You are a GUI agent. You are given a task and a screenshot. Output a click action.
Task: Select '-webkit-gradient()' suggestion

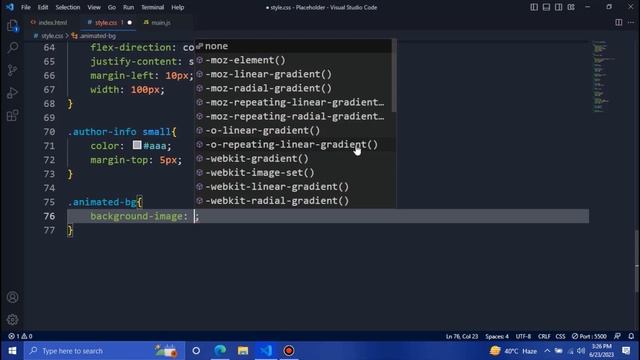tap(293, 158)
